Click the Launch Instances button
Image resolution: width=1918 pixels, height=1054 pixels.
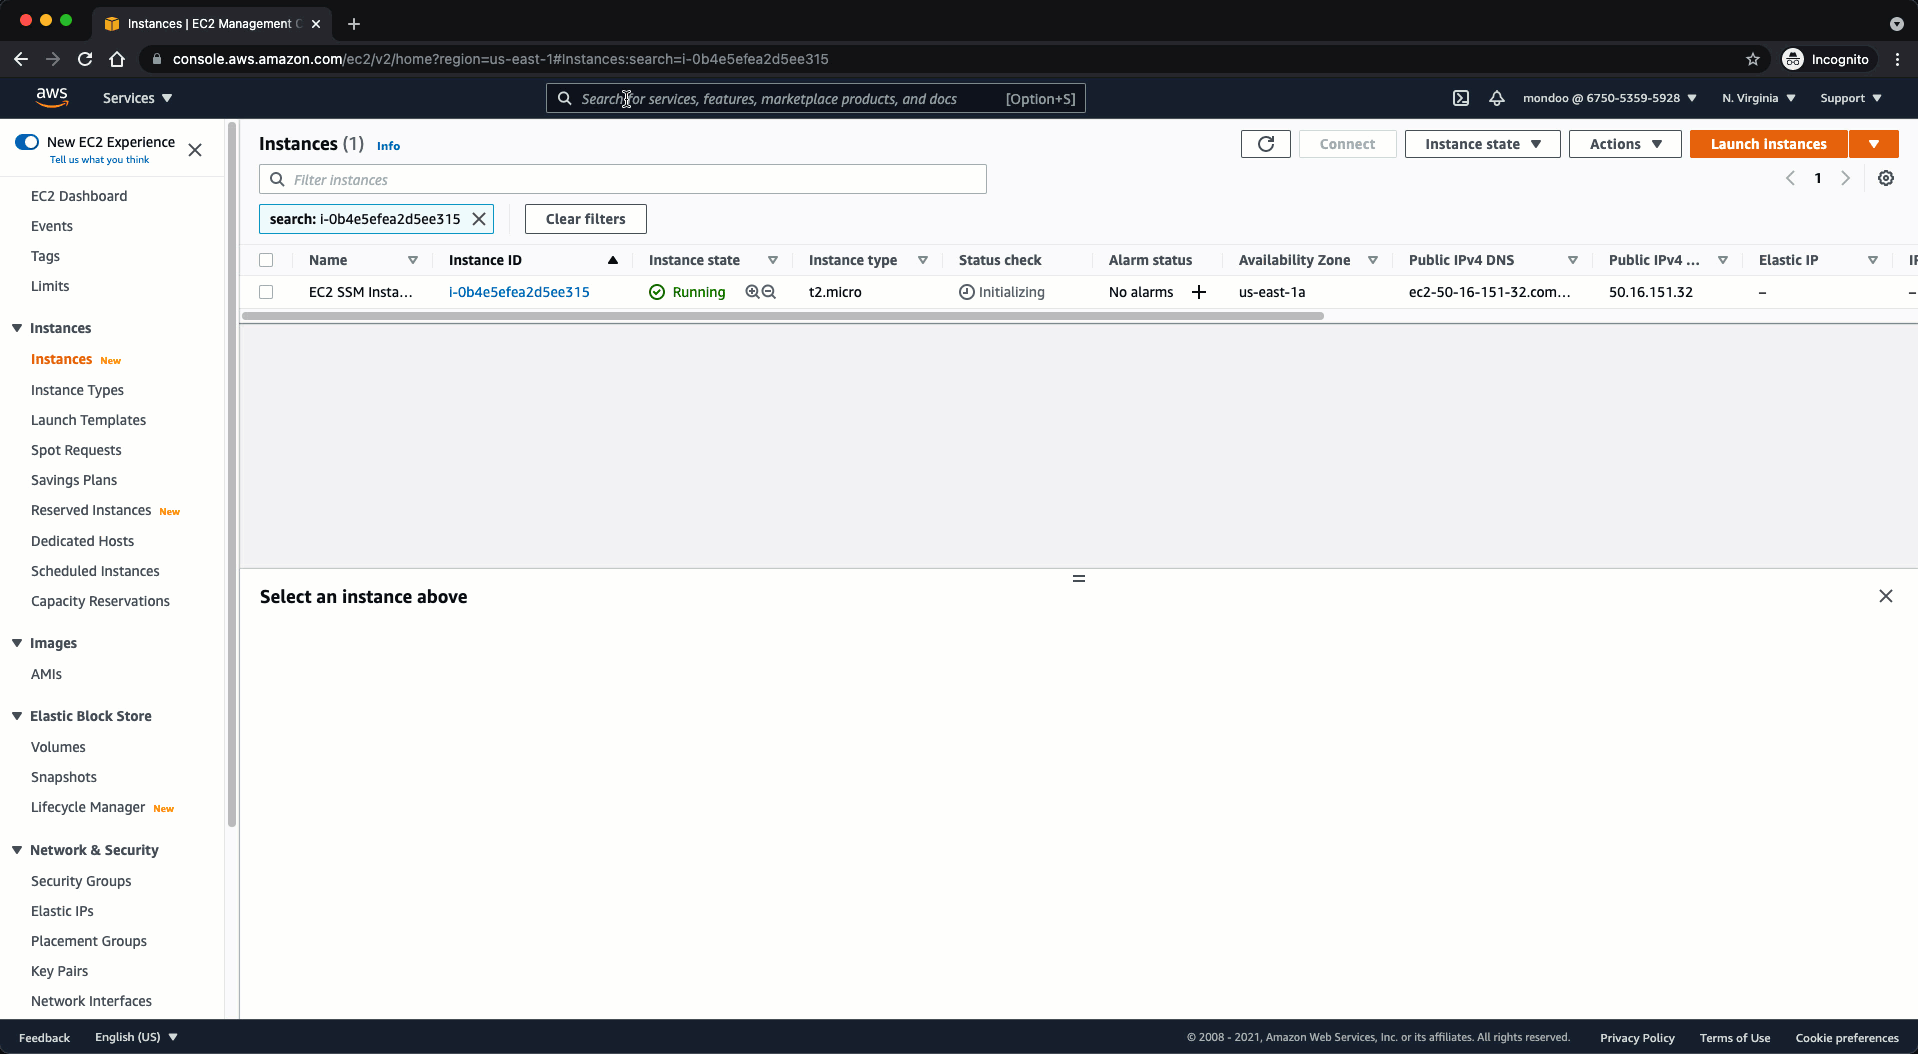(1767, 143)
